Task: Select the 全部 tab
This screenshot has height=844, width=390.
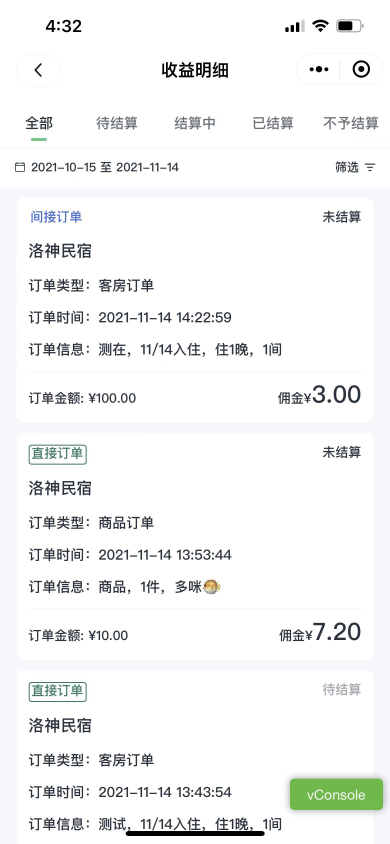Action: [x=39, y=123]
